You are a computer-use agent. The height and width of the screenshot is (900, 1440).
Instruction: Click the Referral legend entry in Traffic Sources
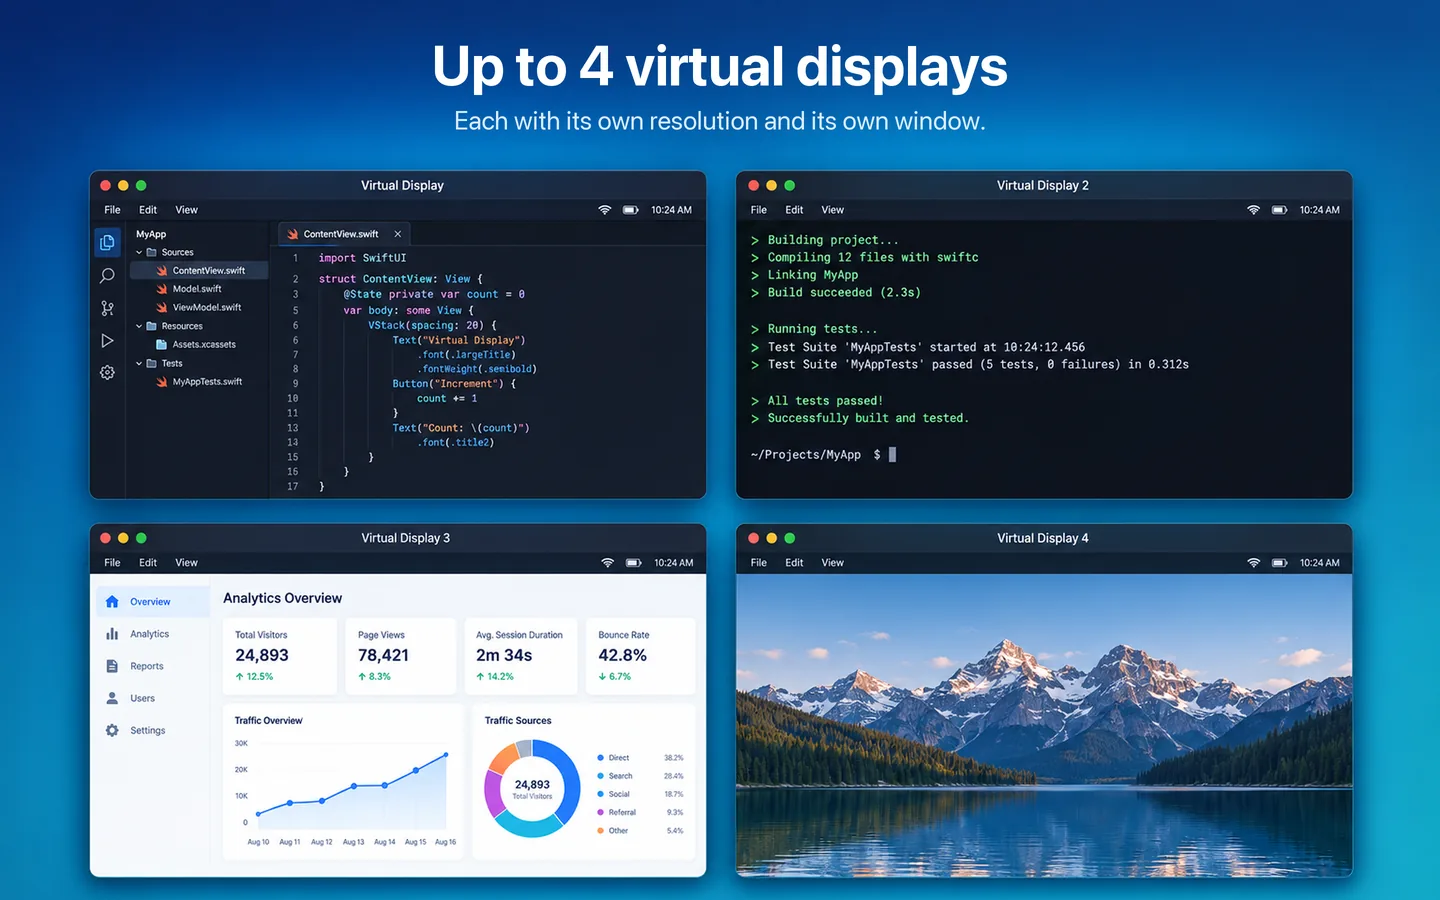640,812
